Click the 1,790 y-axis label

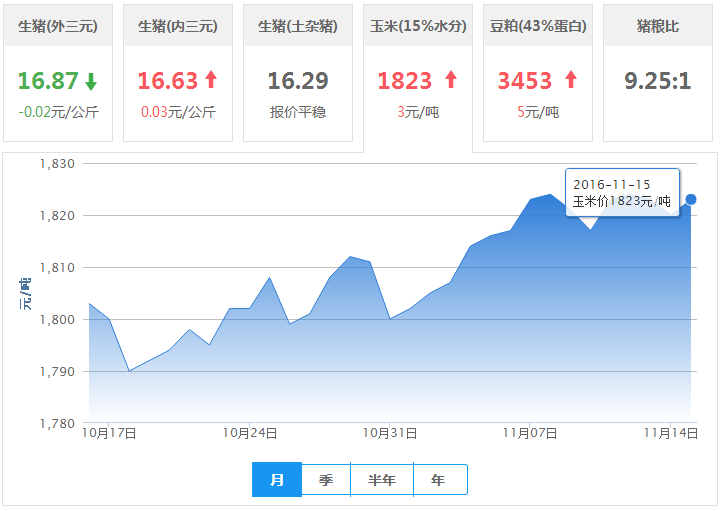58,372
